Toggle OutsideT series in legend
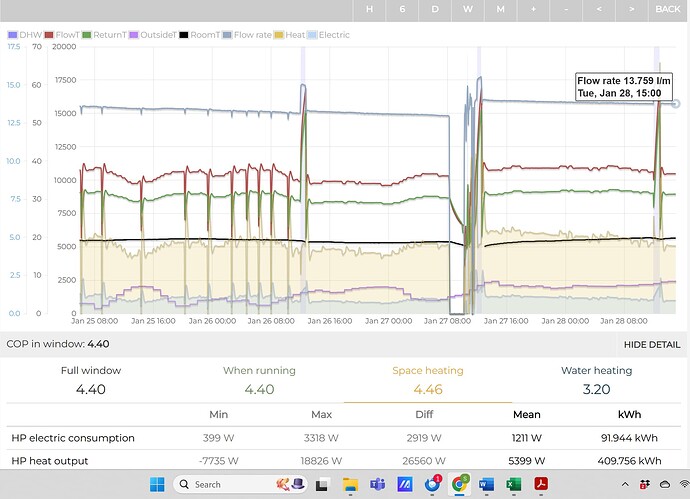 [153, 35]
